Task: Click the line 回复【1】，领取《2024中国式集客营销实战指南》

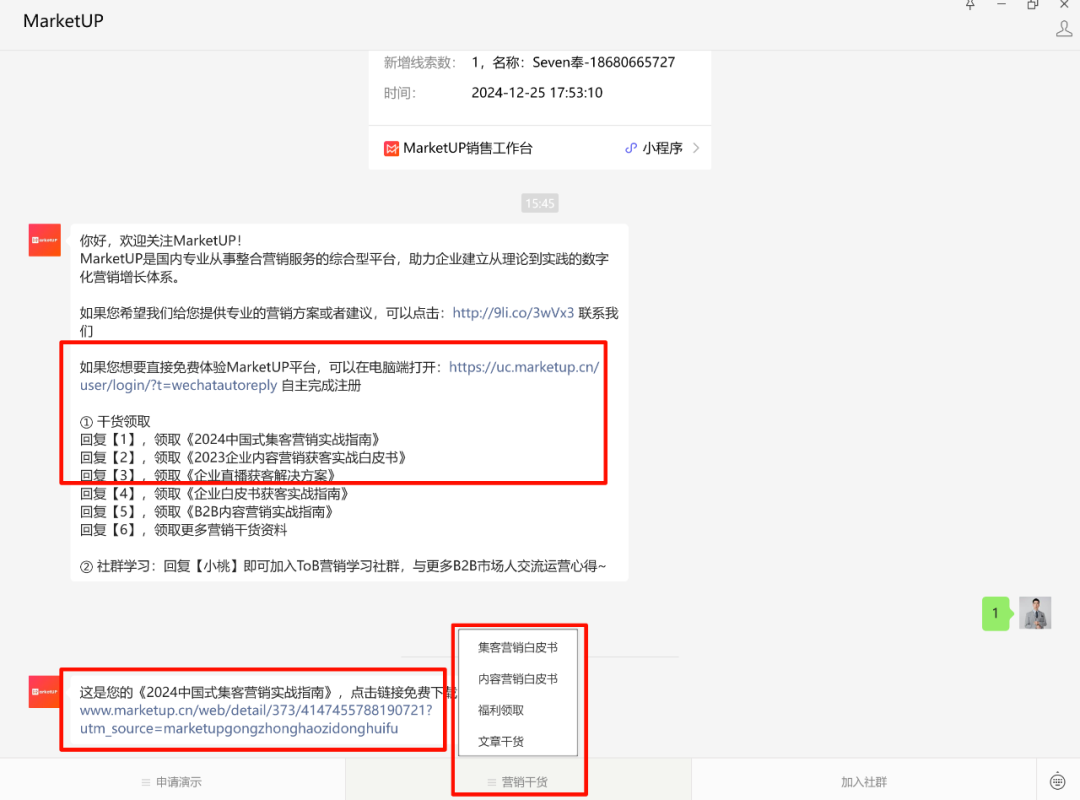Action: click(x=230, y=440)
